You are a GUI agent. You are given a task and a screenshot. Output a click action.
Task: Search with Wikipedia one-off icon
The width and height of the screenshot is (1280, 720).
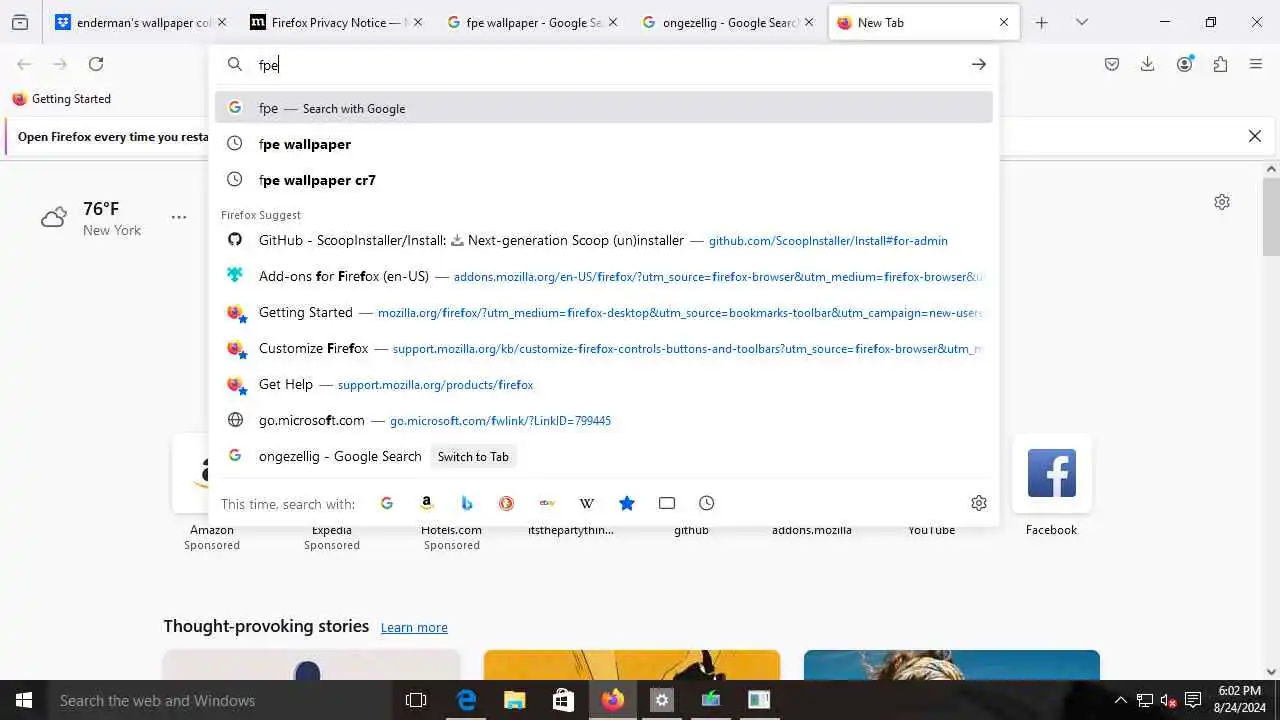(x=587, y=503)
